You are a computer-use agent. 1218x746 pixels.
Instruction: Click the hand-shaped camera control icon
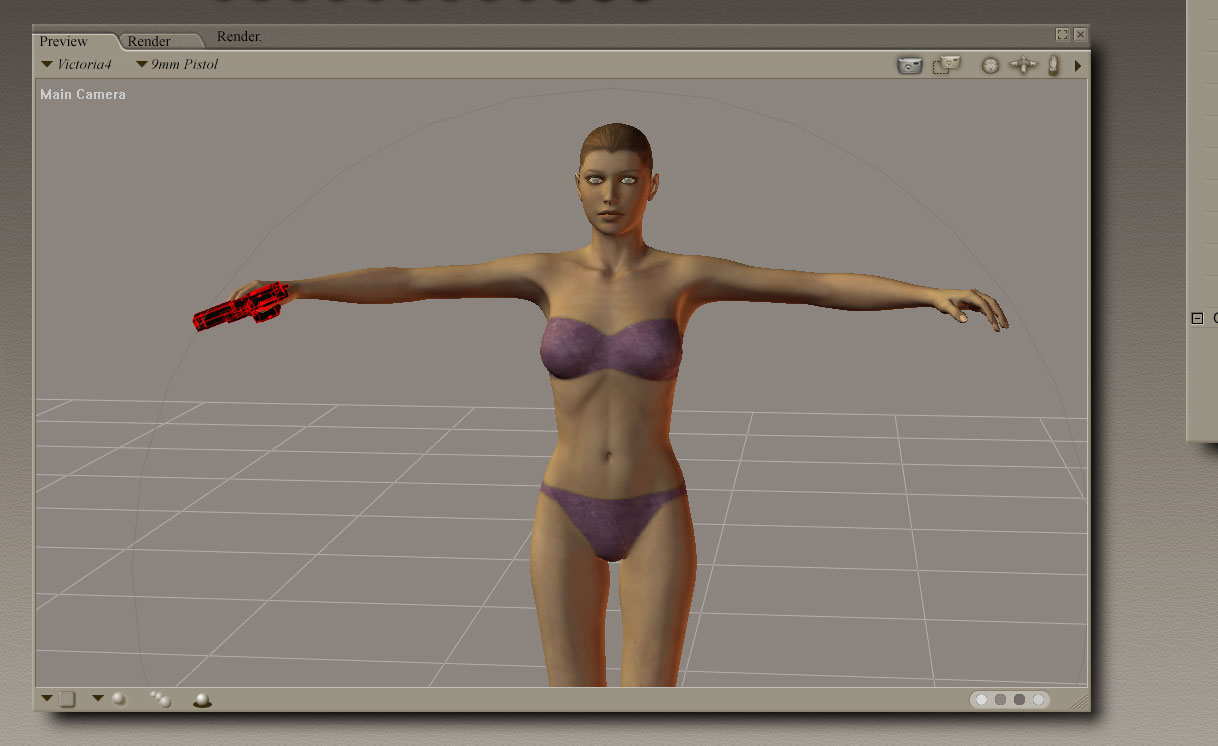coord(1053,66)
